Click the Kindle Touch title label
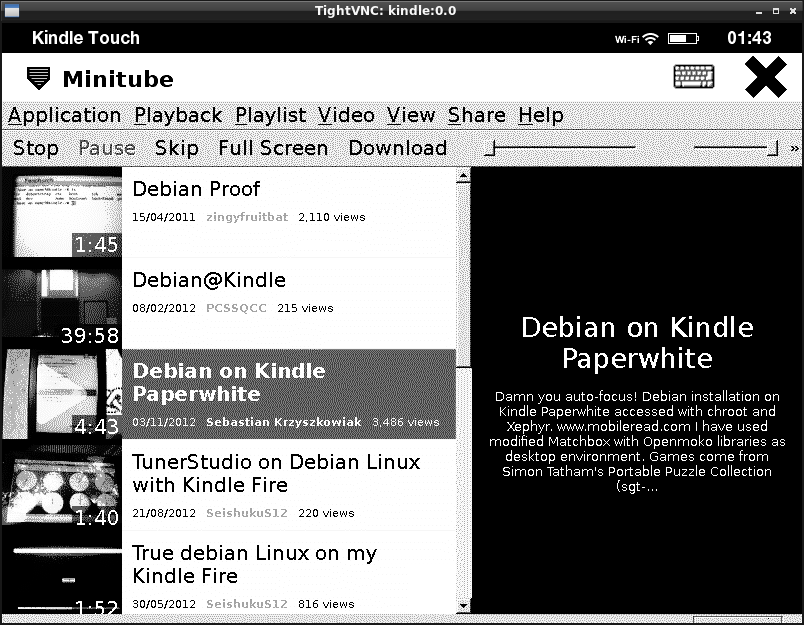This screenshot has height=625, width=804. click(86, 38)
